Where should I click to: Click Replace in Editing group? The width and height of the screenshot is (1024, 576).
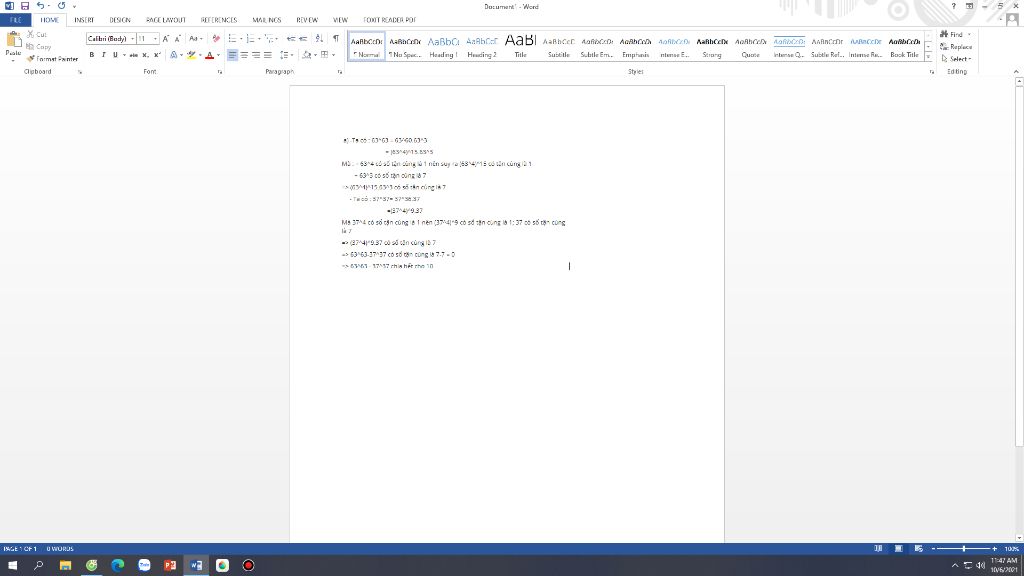point(956,46)
